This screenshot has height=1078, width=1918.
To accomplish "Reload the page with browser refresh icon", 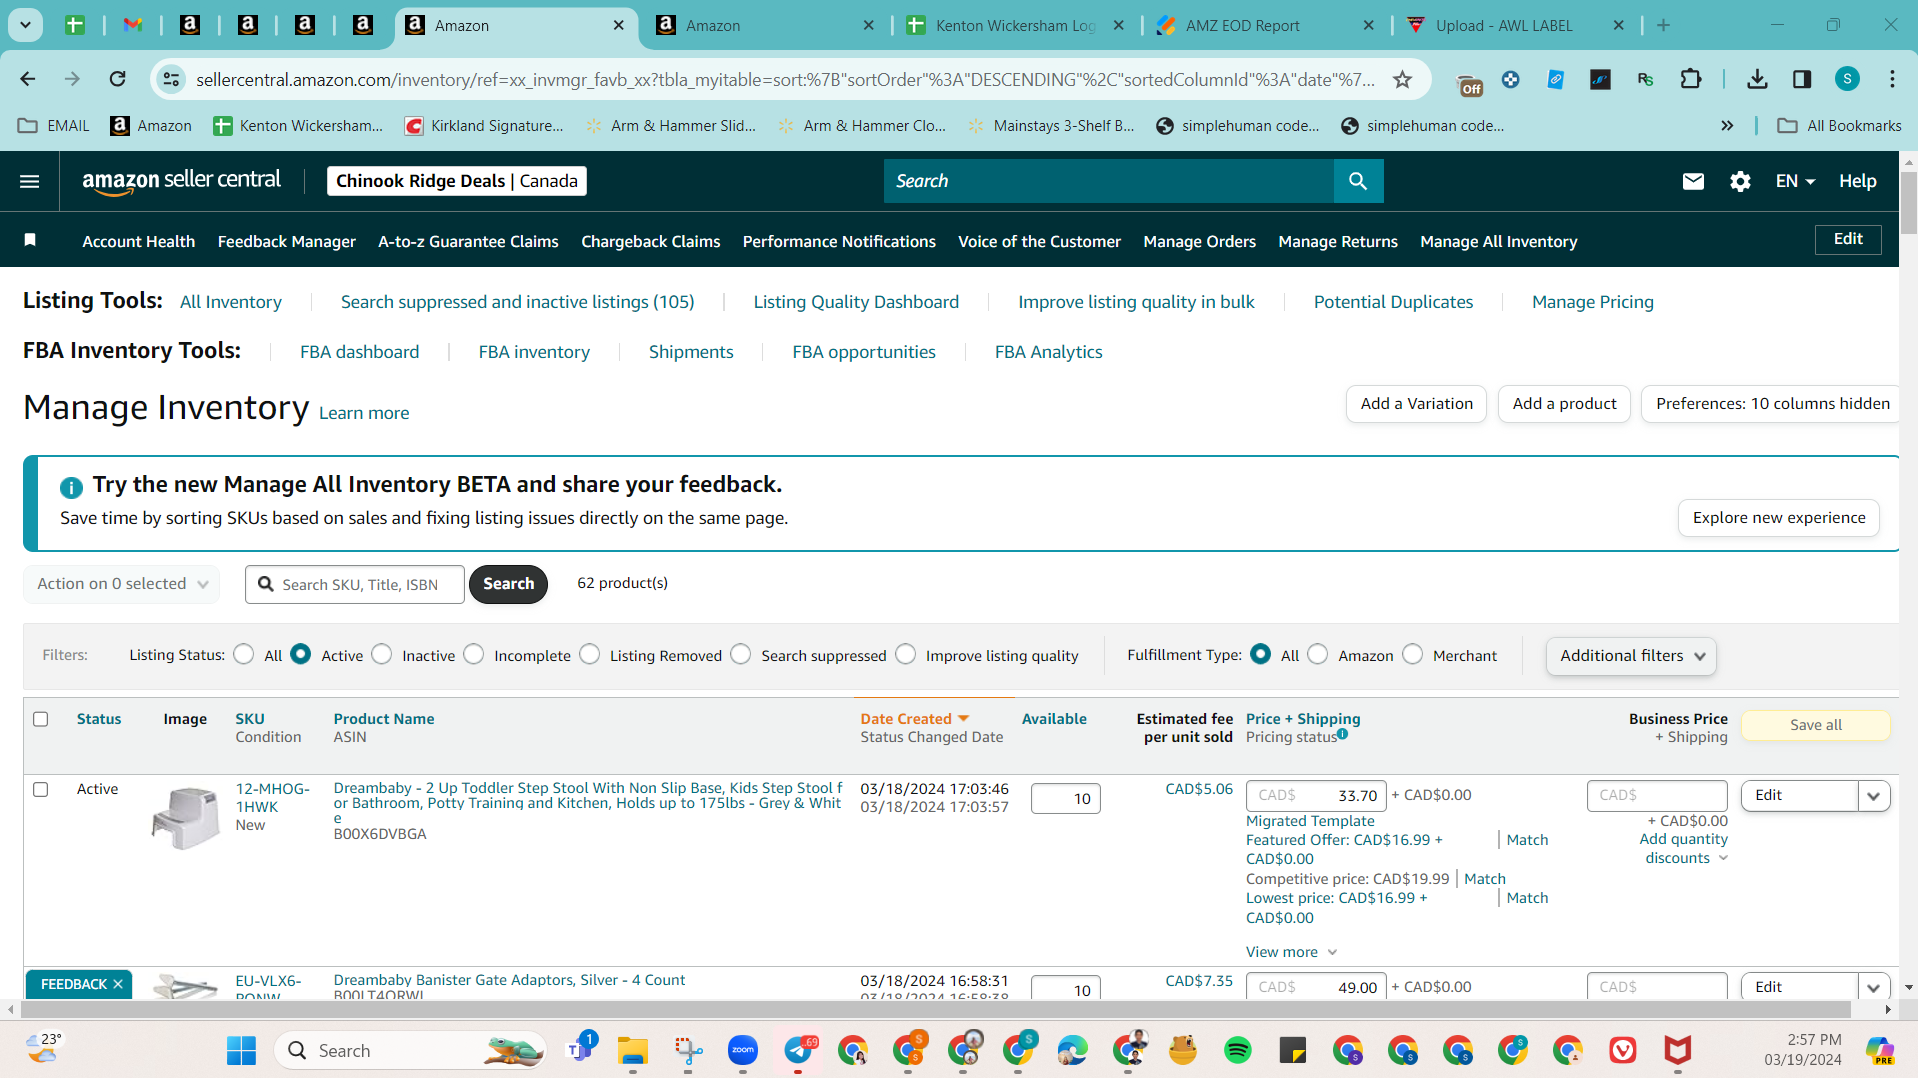I will (117, 79).
